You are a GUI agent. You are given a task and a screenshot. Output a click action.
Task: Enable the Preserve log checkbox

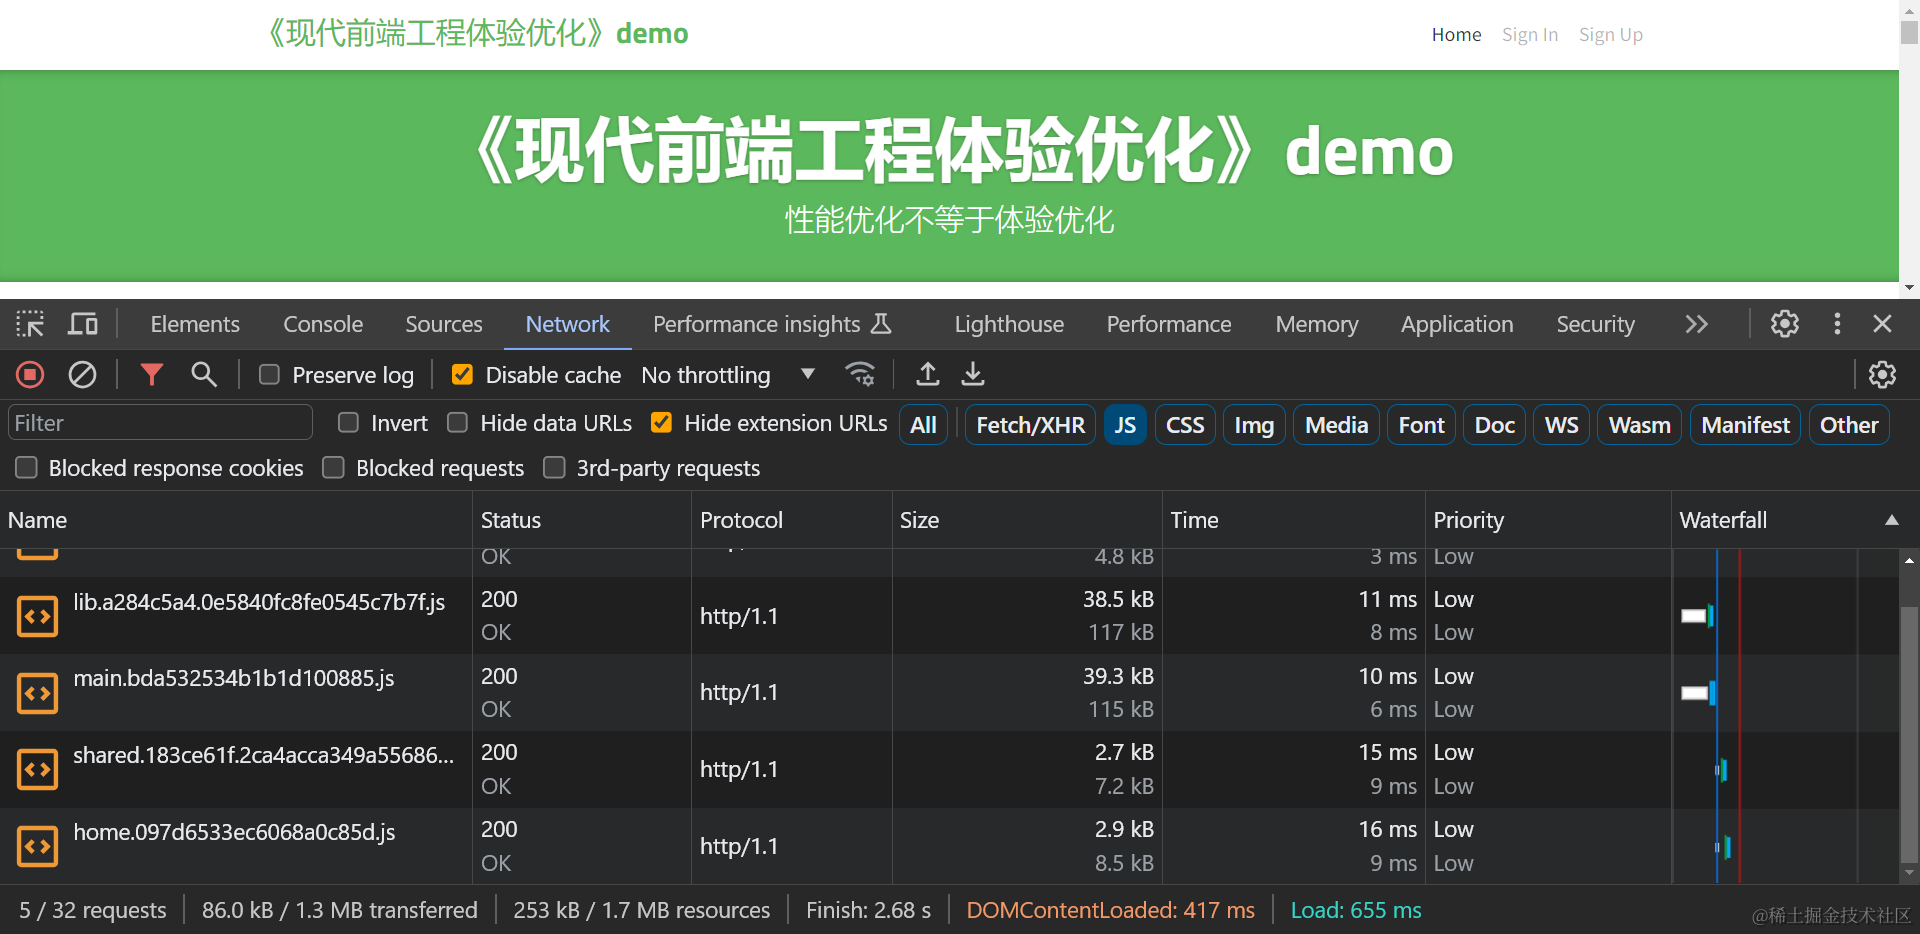click(x=269, y=375)
